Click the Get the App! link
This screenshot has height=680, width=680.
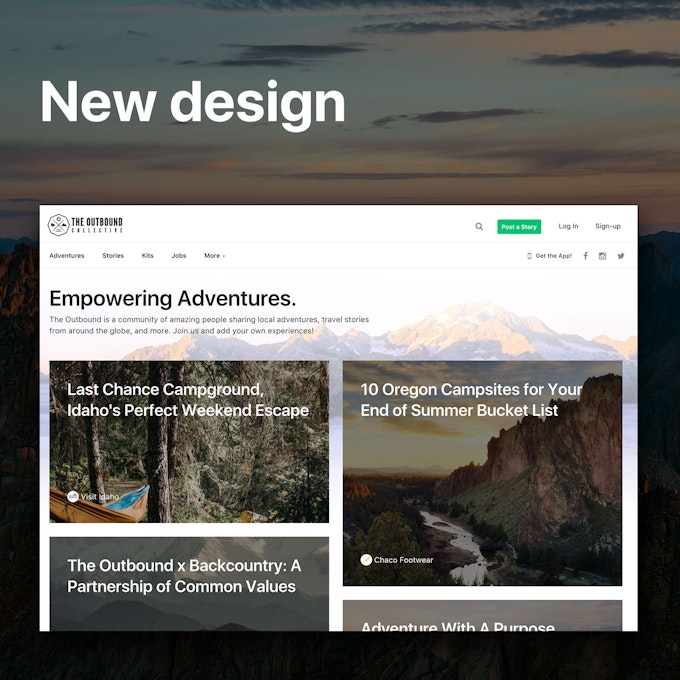(x=553, y=256)
